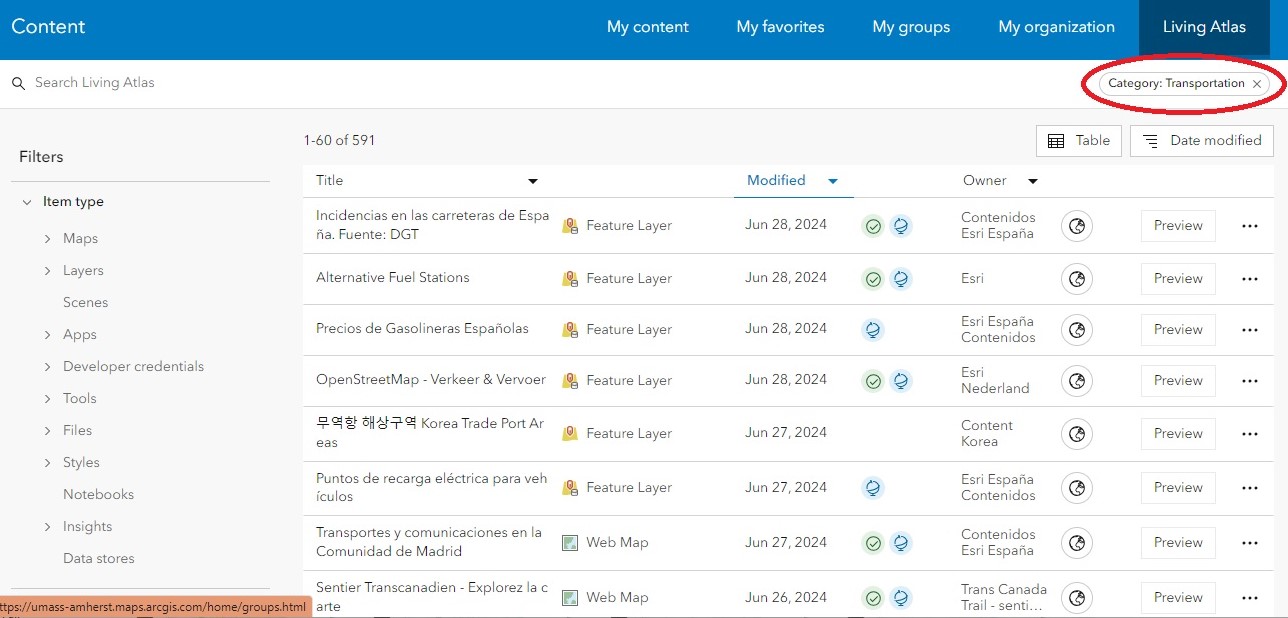The width and height of the screenshot is (1288, 618).
Task: Open more options for Puntos de recarga
Action: (1249, 488)
